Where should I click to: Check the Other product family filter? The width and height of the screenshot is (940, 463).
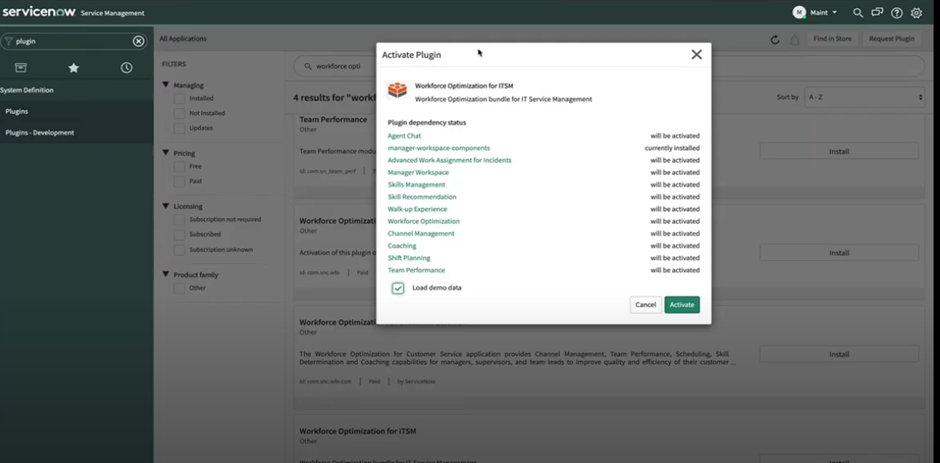pyautogui.click(x=179, y=288)
